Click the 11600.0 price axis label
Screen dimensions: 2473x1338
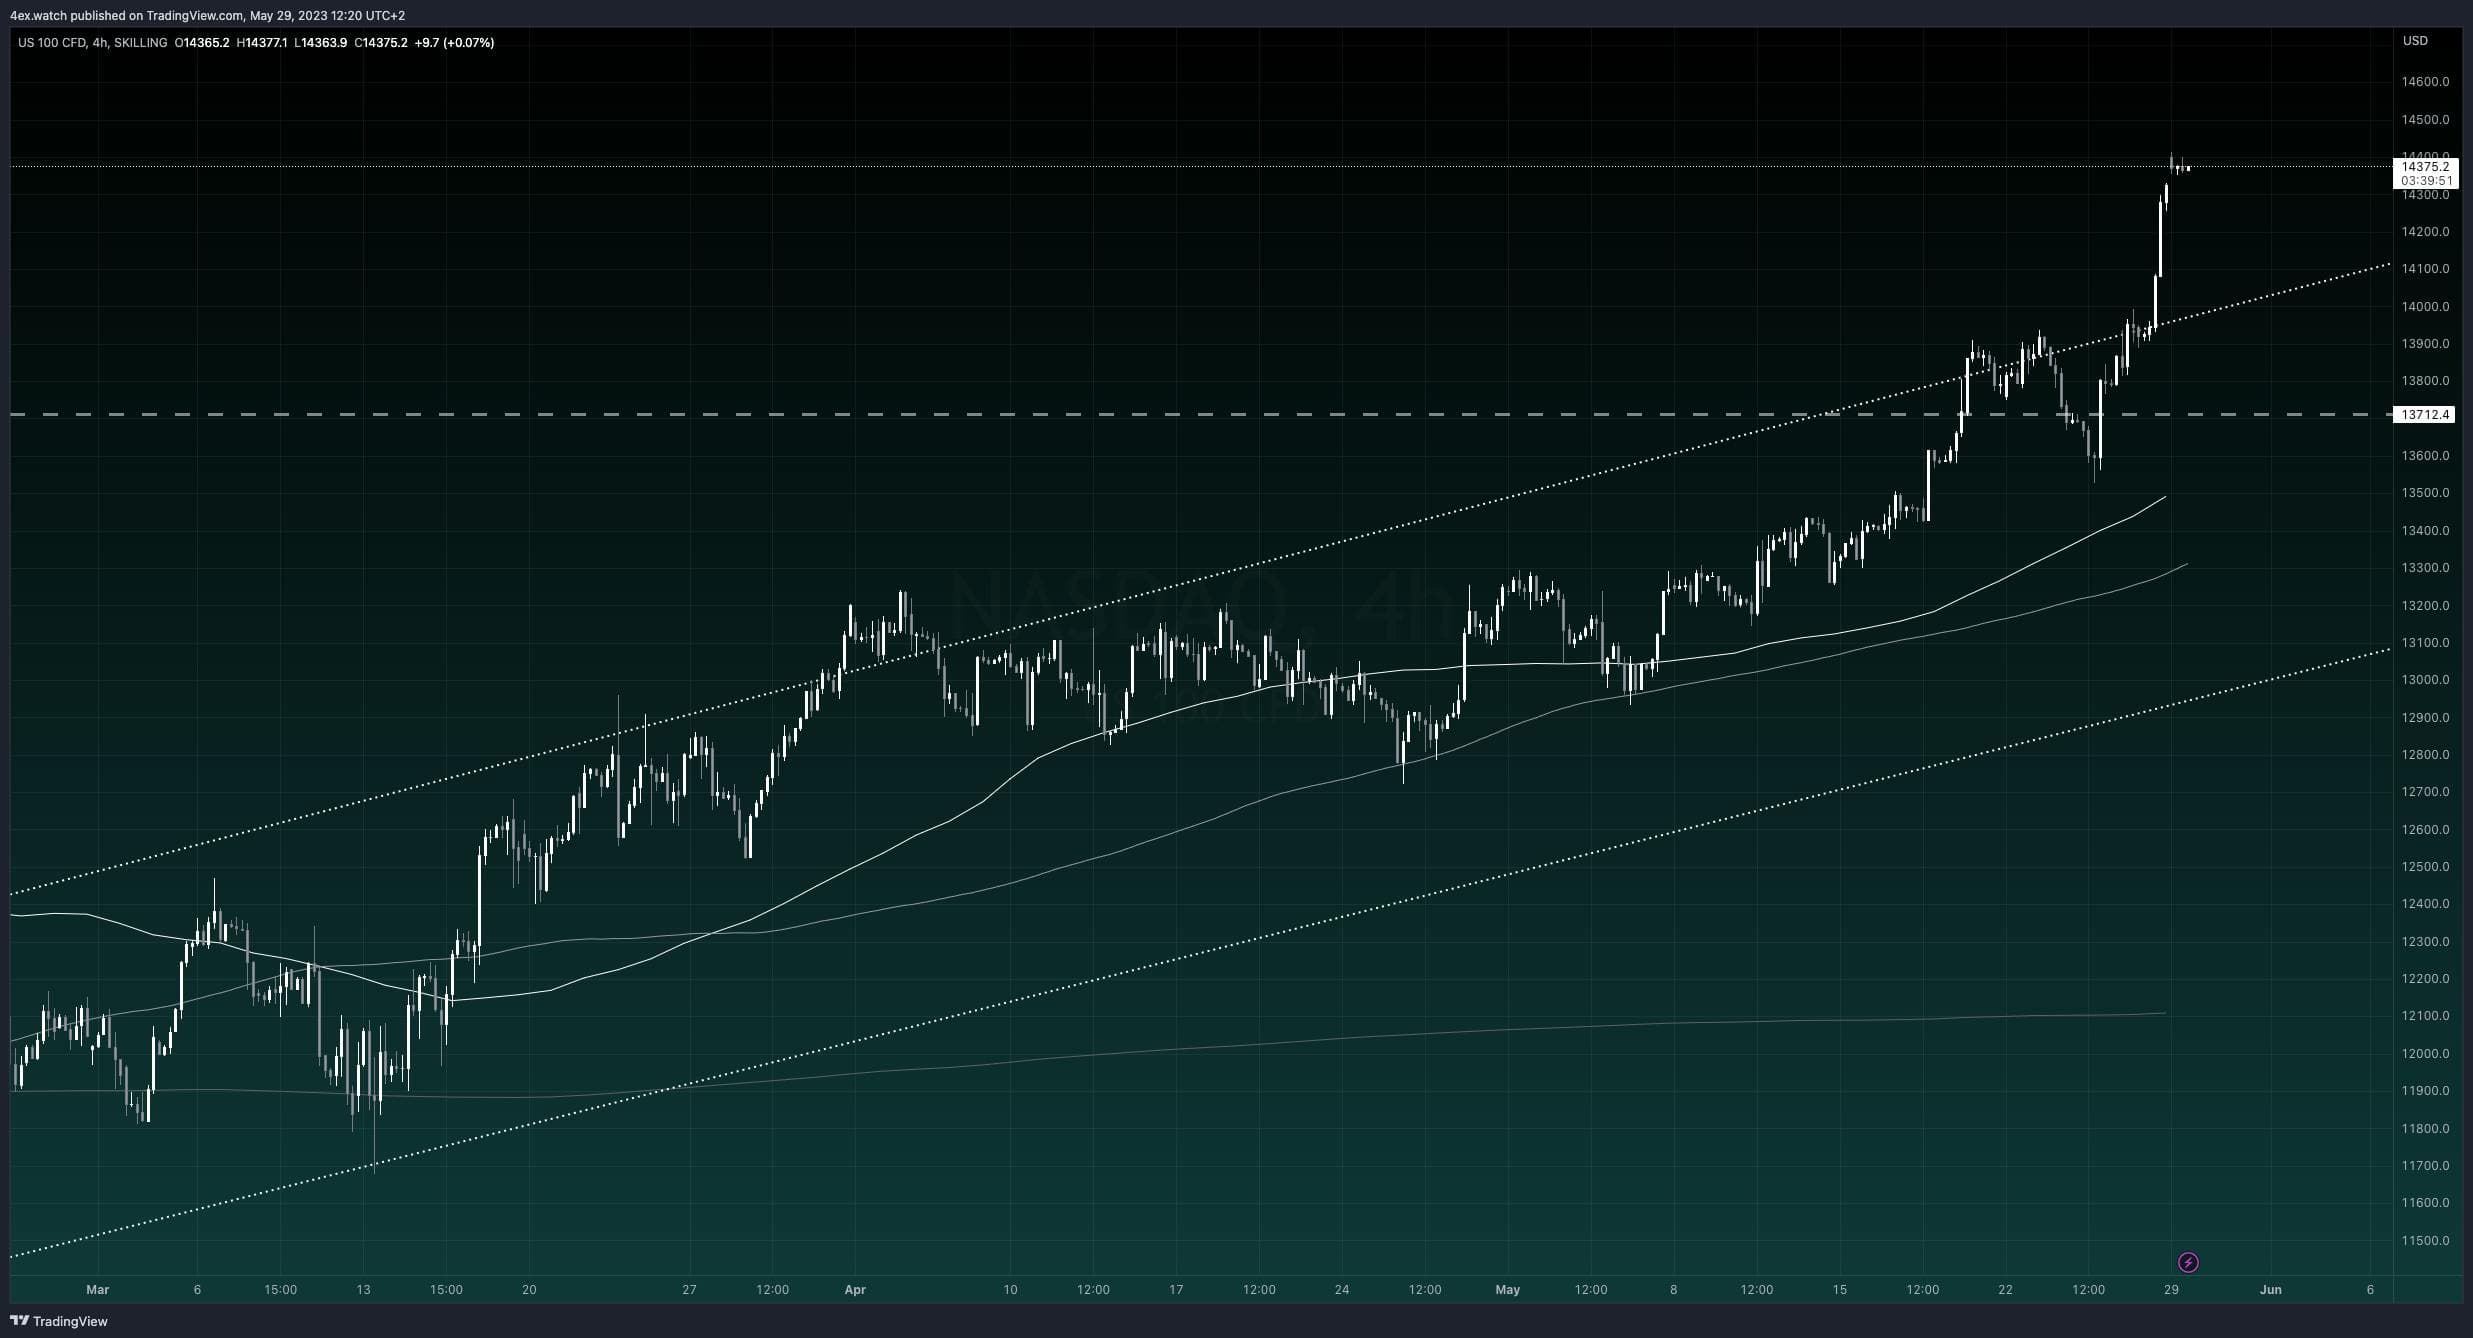pyautogui.click(x=2425, y=1203)
